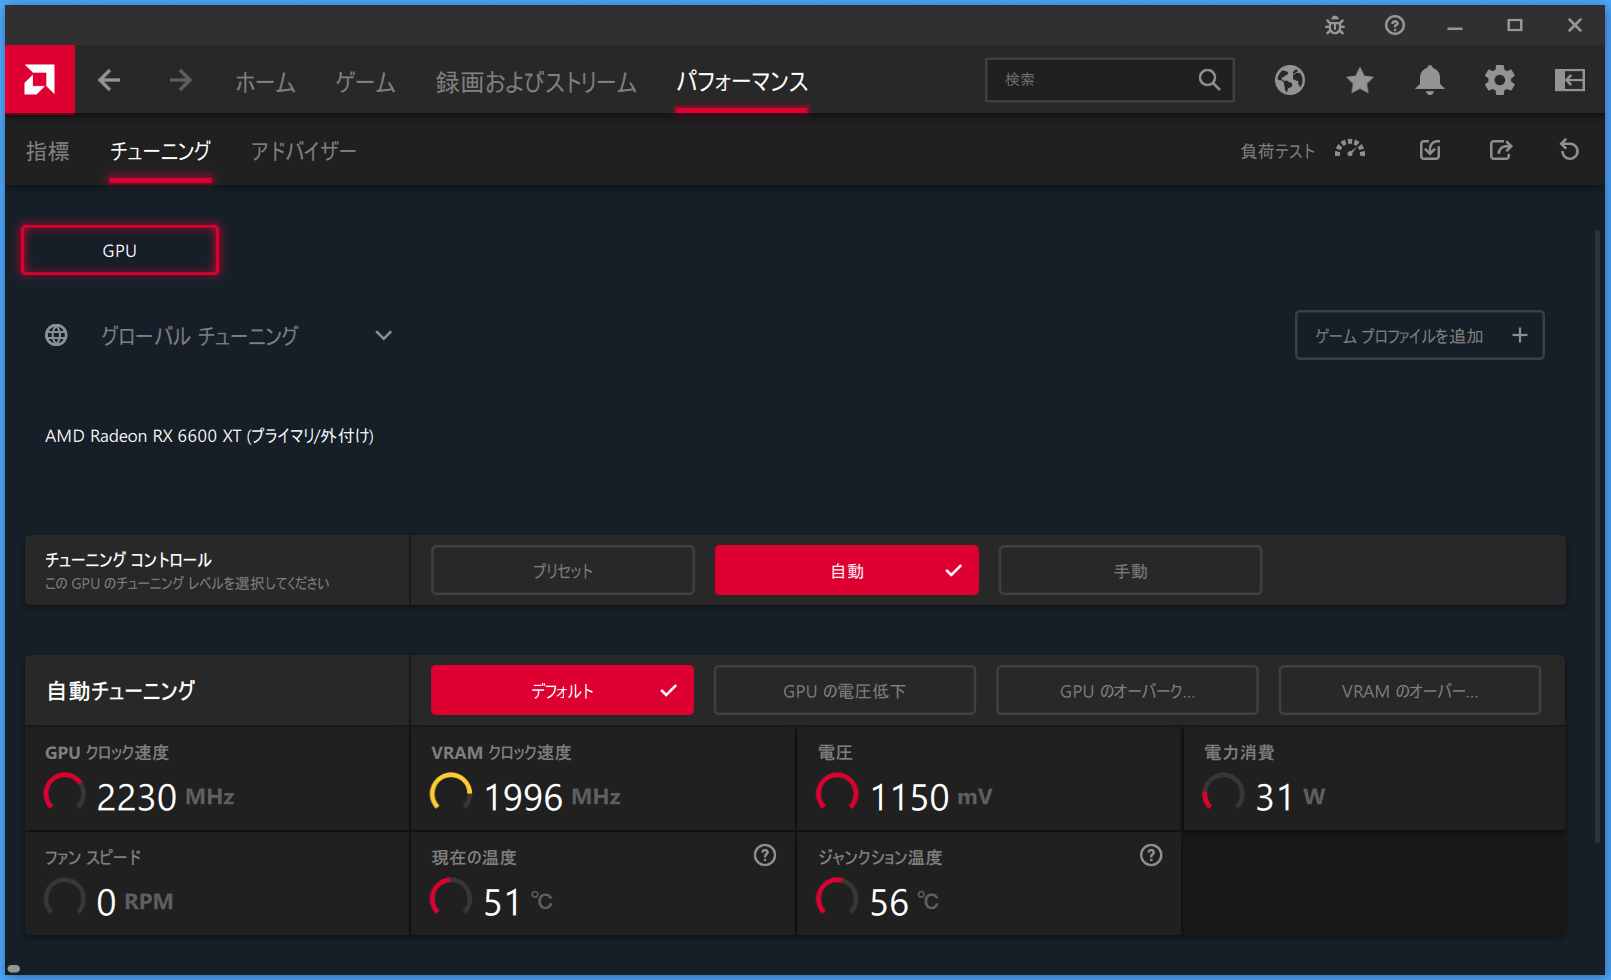Open the ホーム tab
This screenshot has height=980, width=1611.
point(265,82)
